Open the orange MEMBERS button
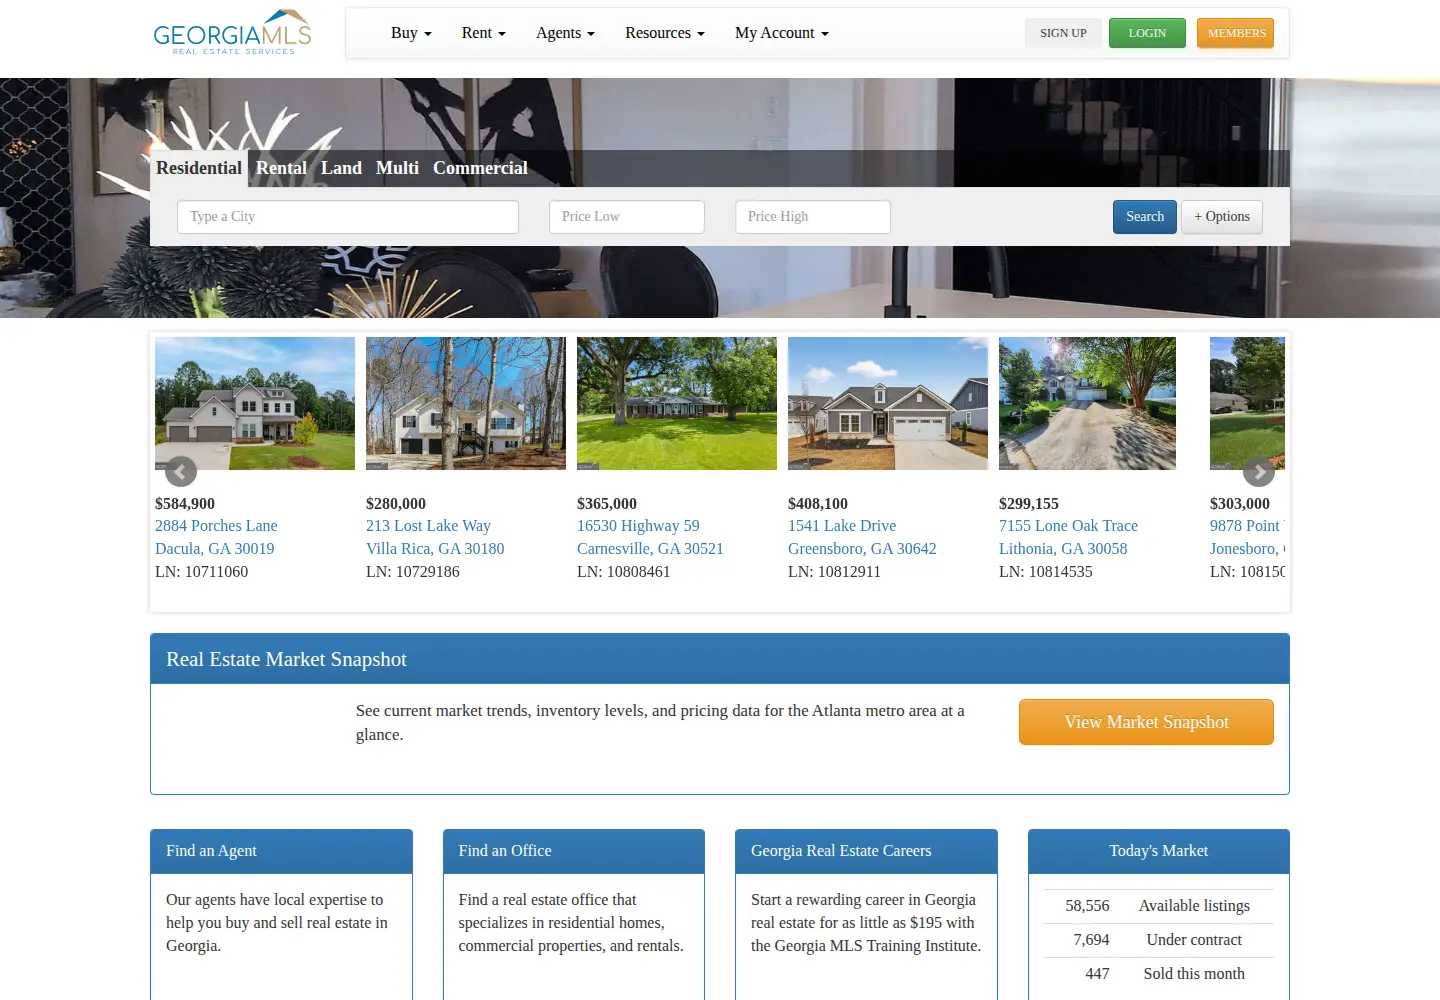Image resolution: width=1440 pixels, height=1000 pixels. tap(1236, 33)
